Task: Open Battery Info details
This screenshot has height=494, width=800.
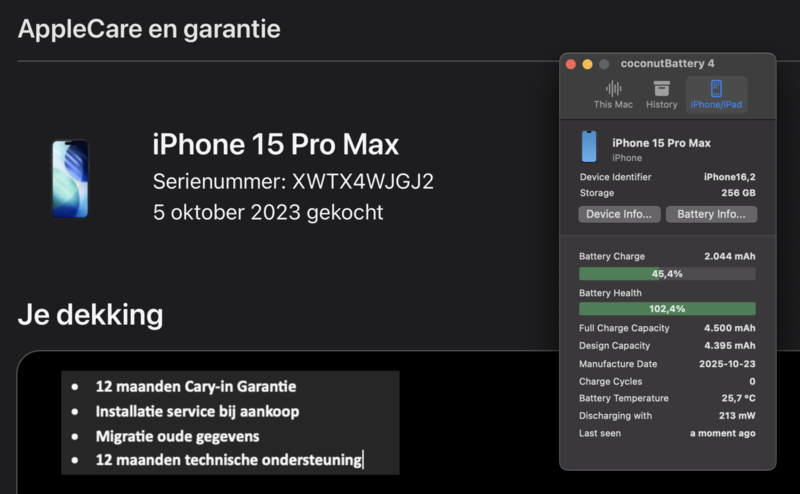Action: click(711, 214)
